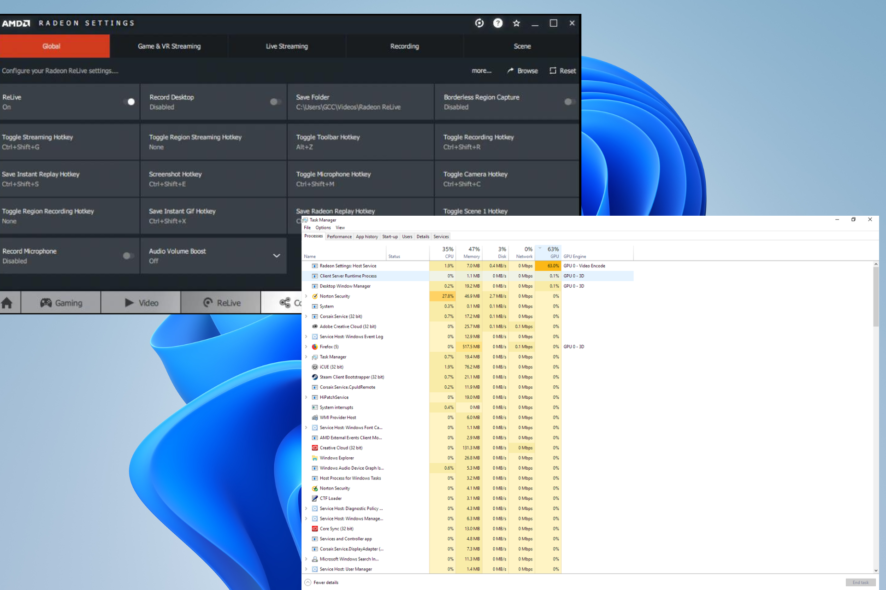Select the Client Server Runtime Process row
This screenshot has width=886, height=590.
click(x=468, y=276)
